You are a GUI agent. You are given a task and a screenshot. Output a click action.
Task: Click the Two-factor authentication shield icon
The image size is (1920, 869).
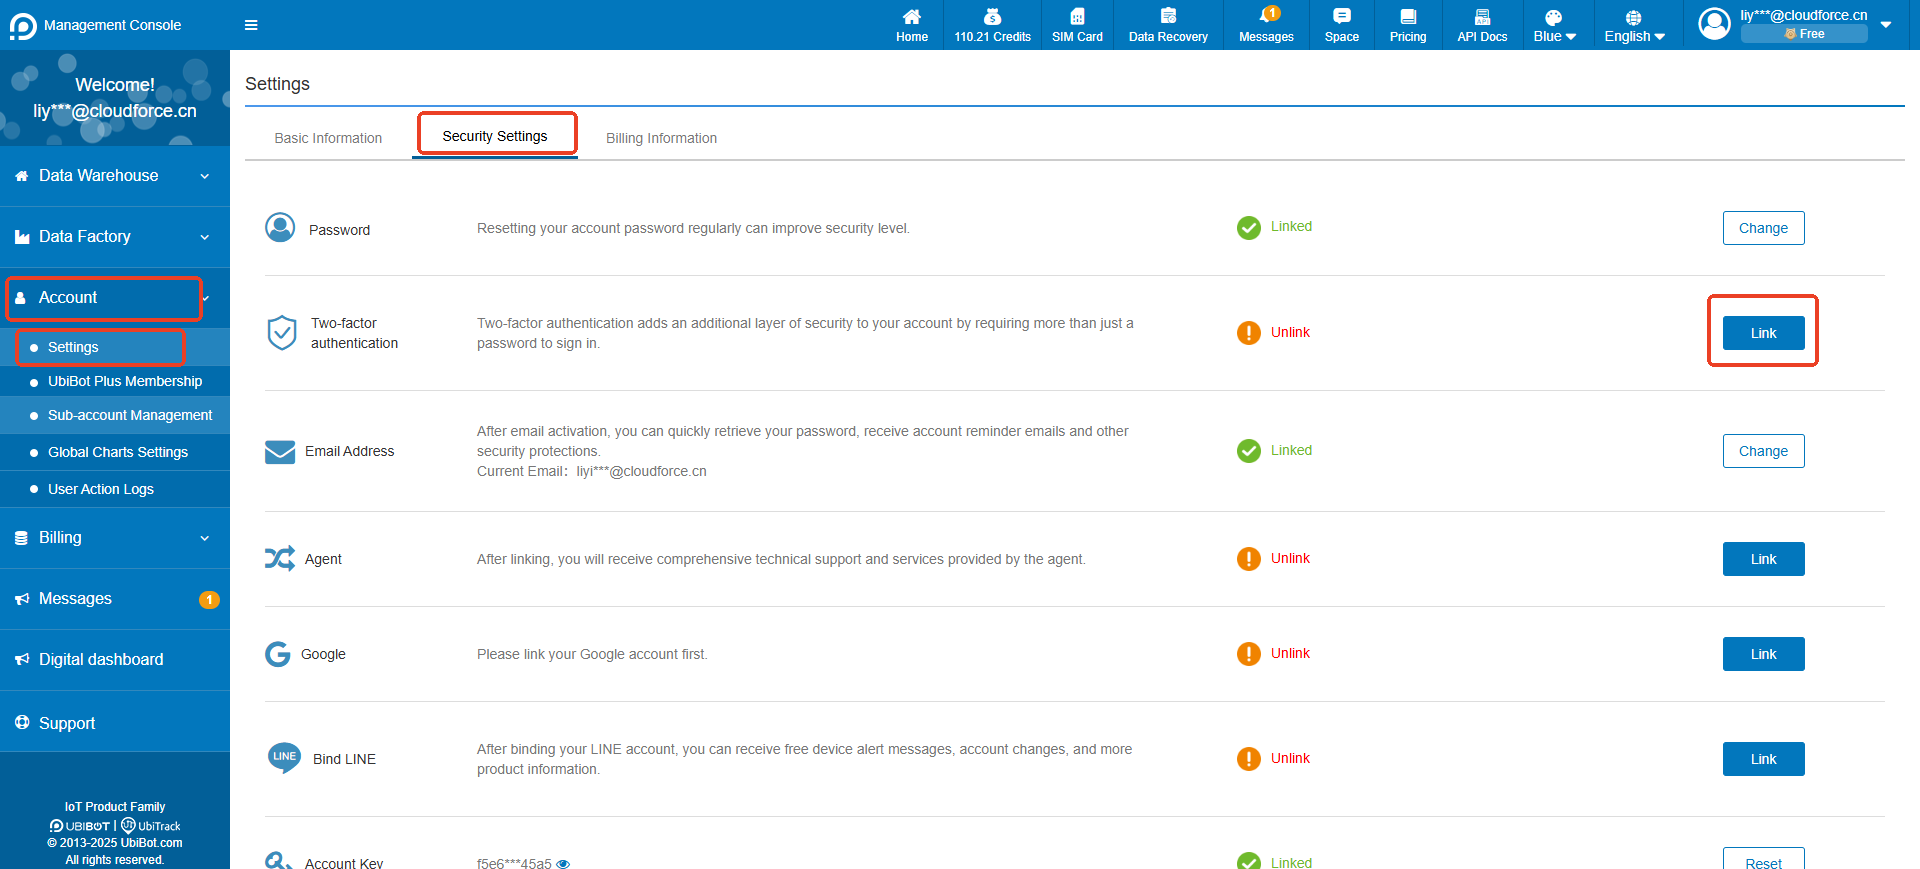[282, 332]
